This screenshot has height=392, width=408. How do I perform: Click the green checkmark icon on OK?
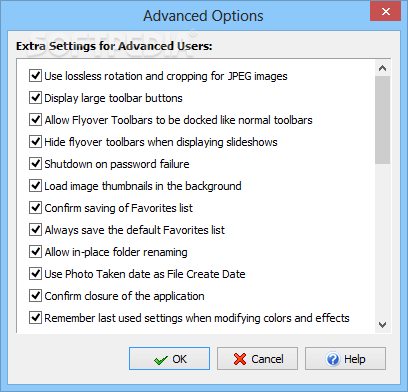pyautogui.click(x=161, y=360)
